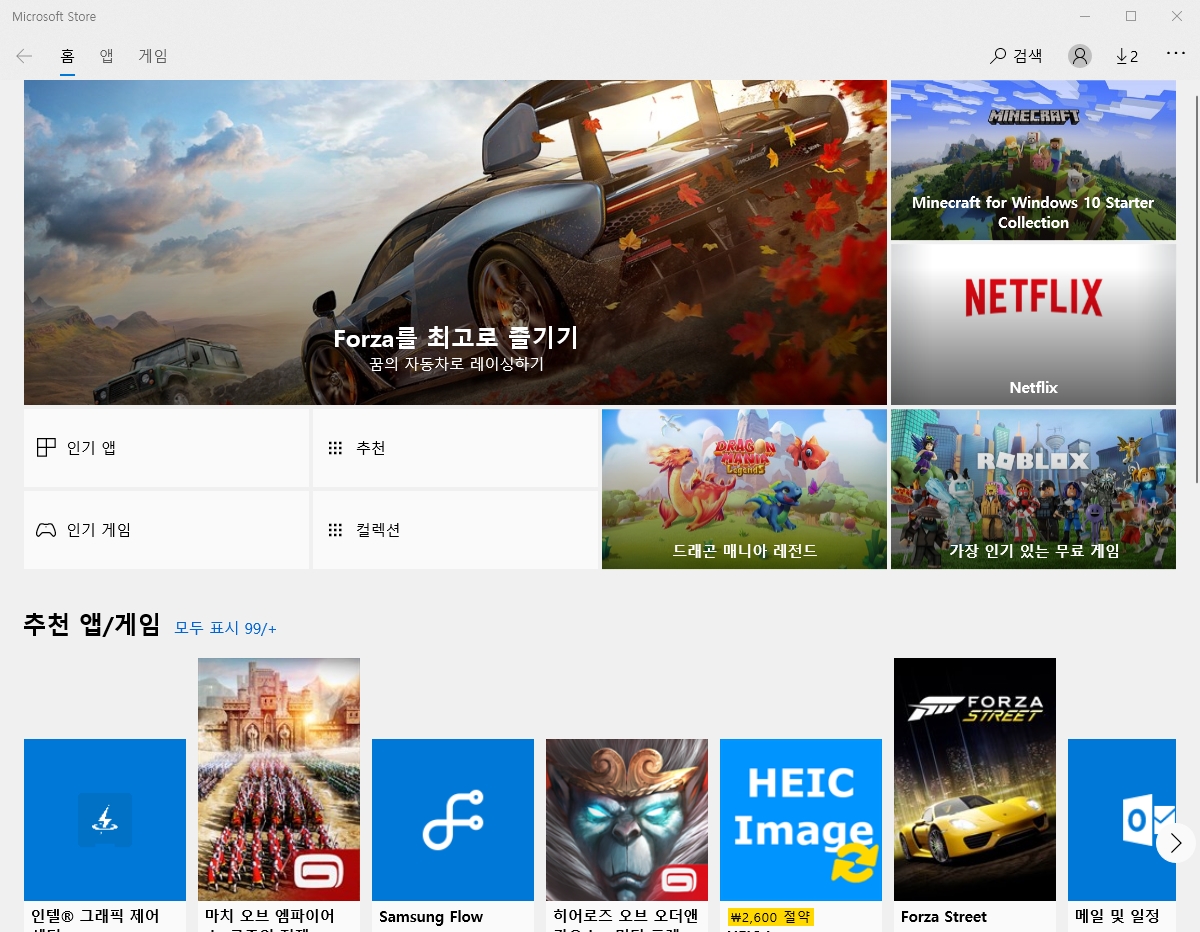This screenshot has width=1200, height=932.
Task: Open 컬렉션 category
Action: point(455,530)
